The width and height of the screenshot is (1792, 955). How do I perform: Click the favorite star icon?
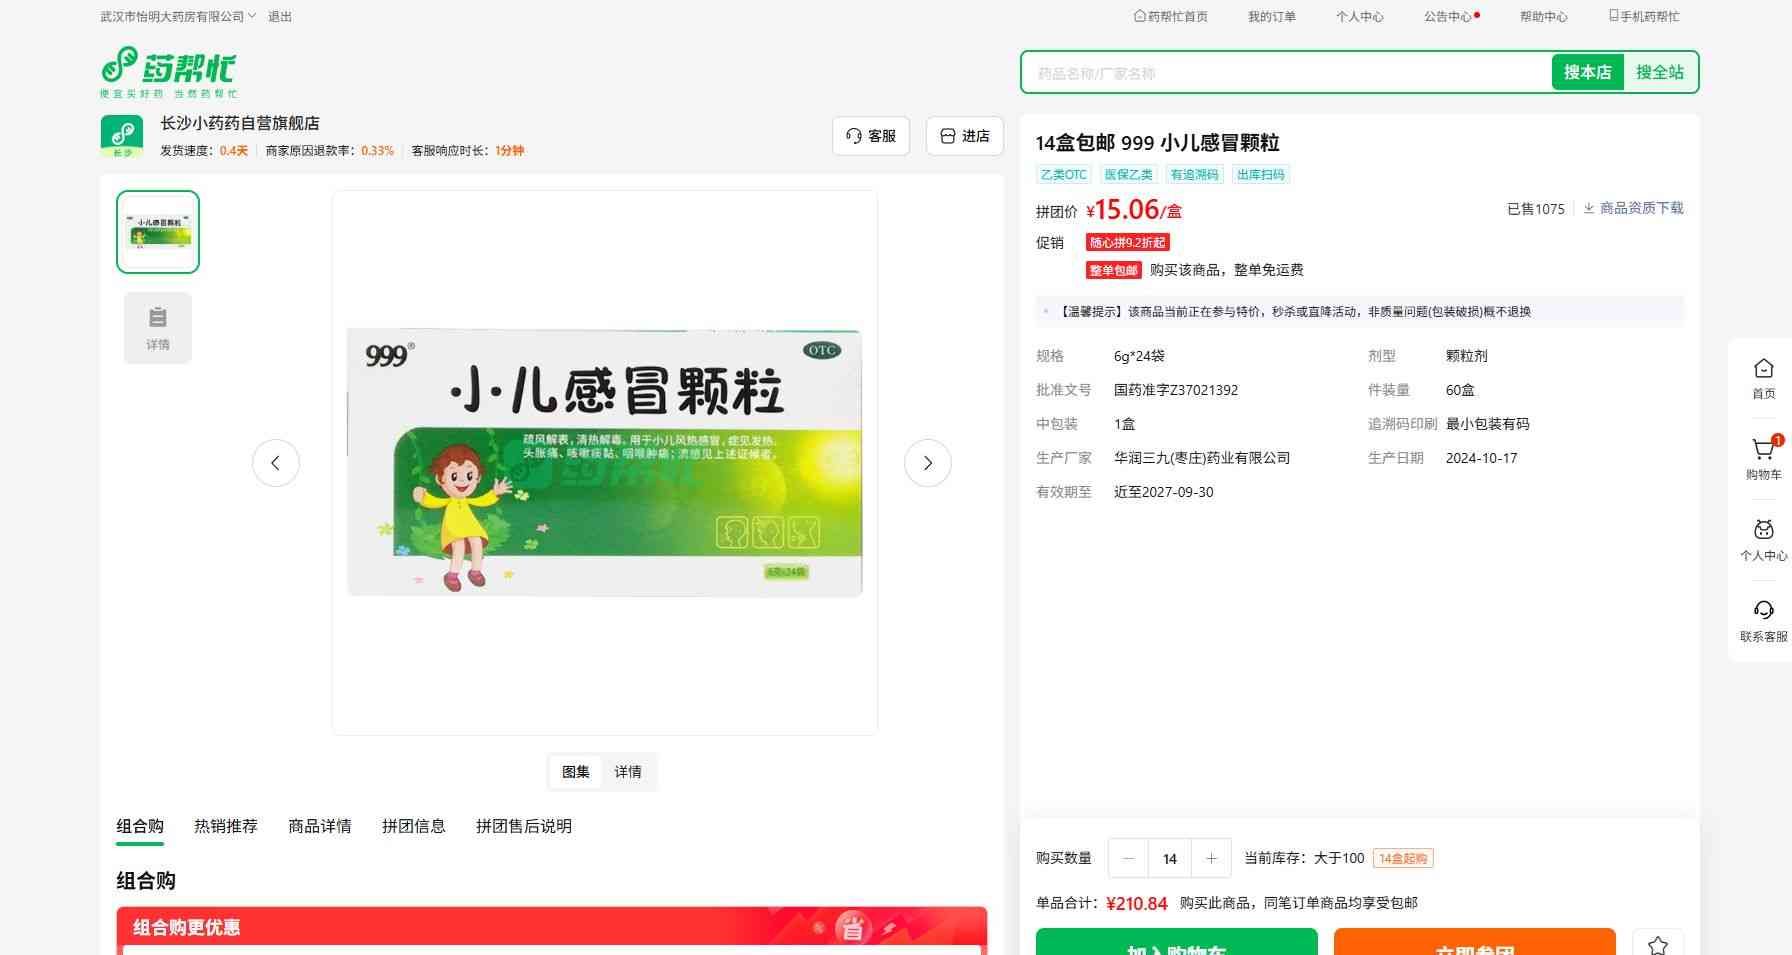(1657, 944)
